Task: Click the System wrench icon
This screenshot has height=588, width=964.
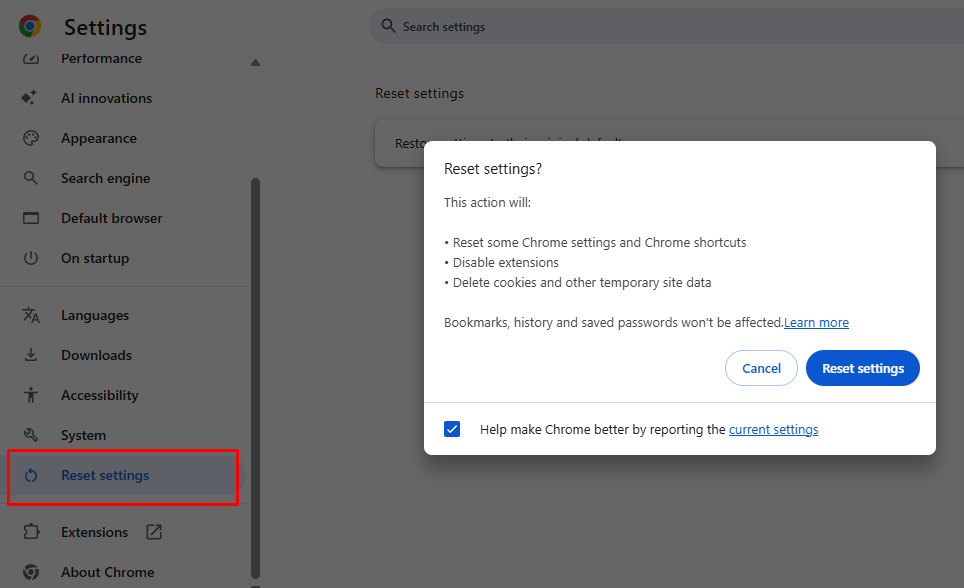Action: [x=30, y=435]
